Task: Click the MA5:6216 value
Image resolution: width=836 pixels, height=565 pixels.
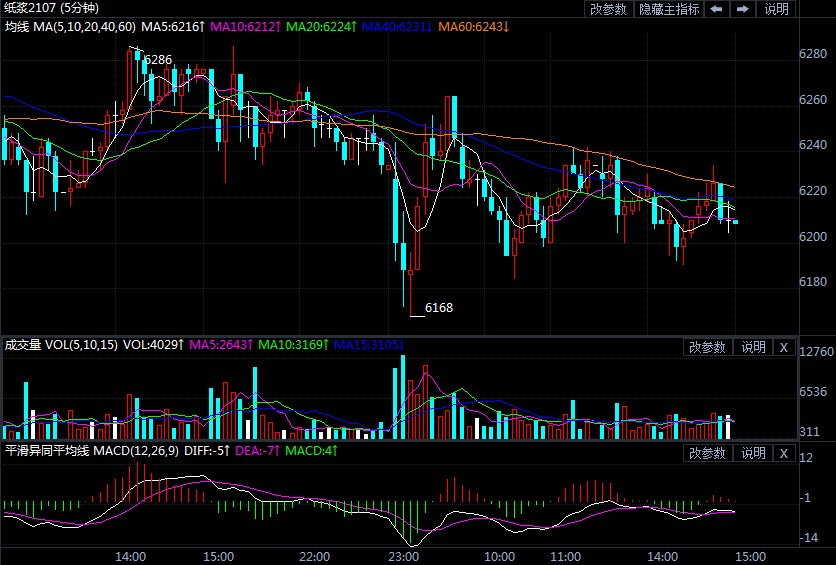Action: pos(173,26)
